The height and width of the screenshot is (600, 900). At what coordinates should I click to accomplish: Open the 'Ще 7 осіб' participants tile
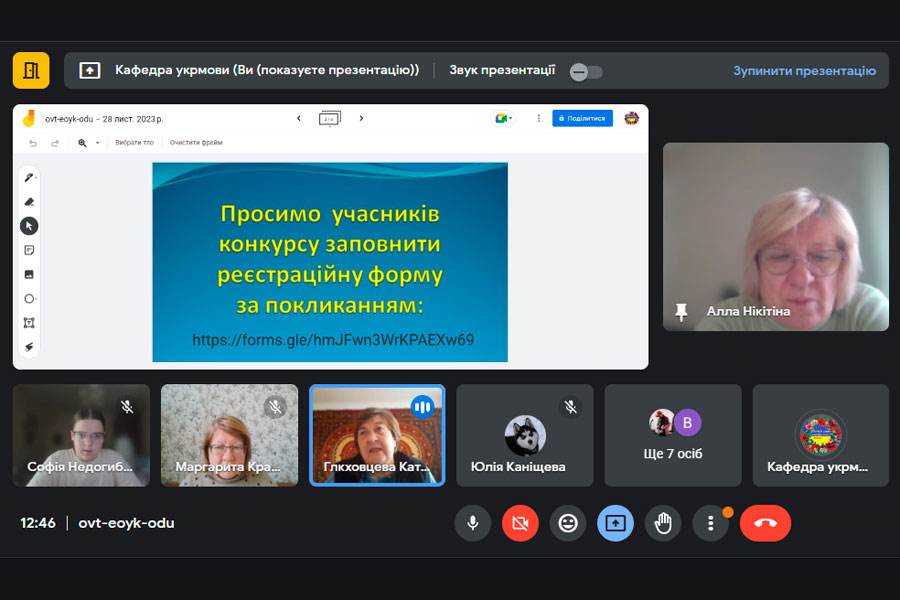(x=673, y=435)
